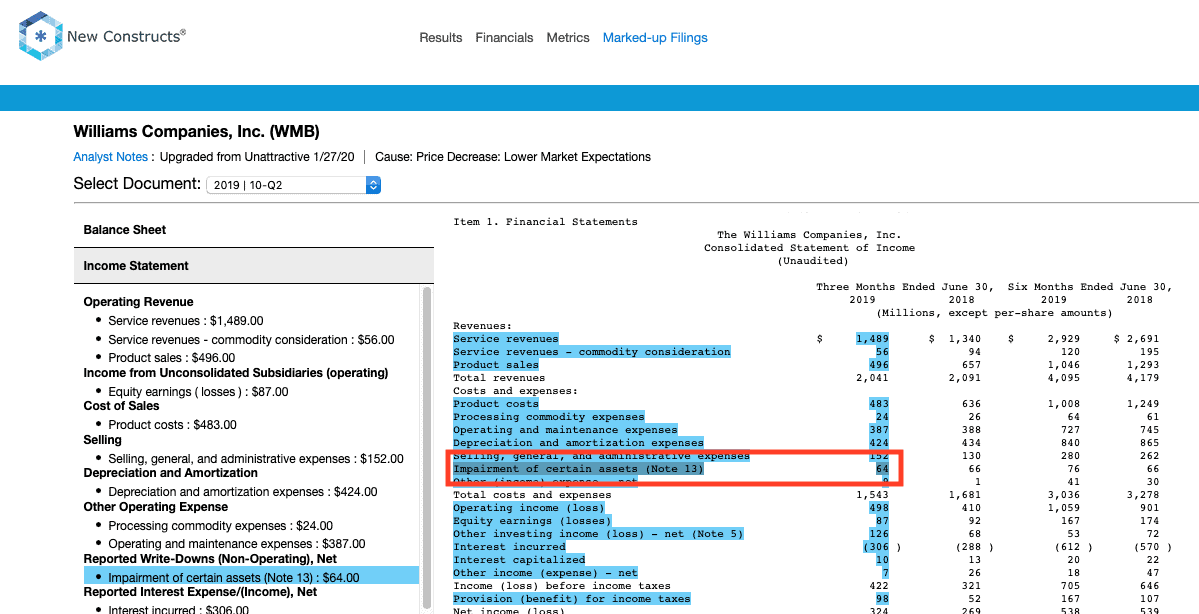The height and width of the screenshot is (614, 1199).
Task: Click Processing commodity expenses label in the filing
Action: point(548,417)
